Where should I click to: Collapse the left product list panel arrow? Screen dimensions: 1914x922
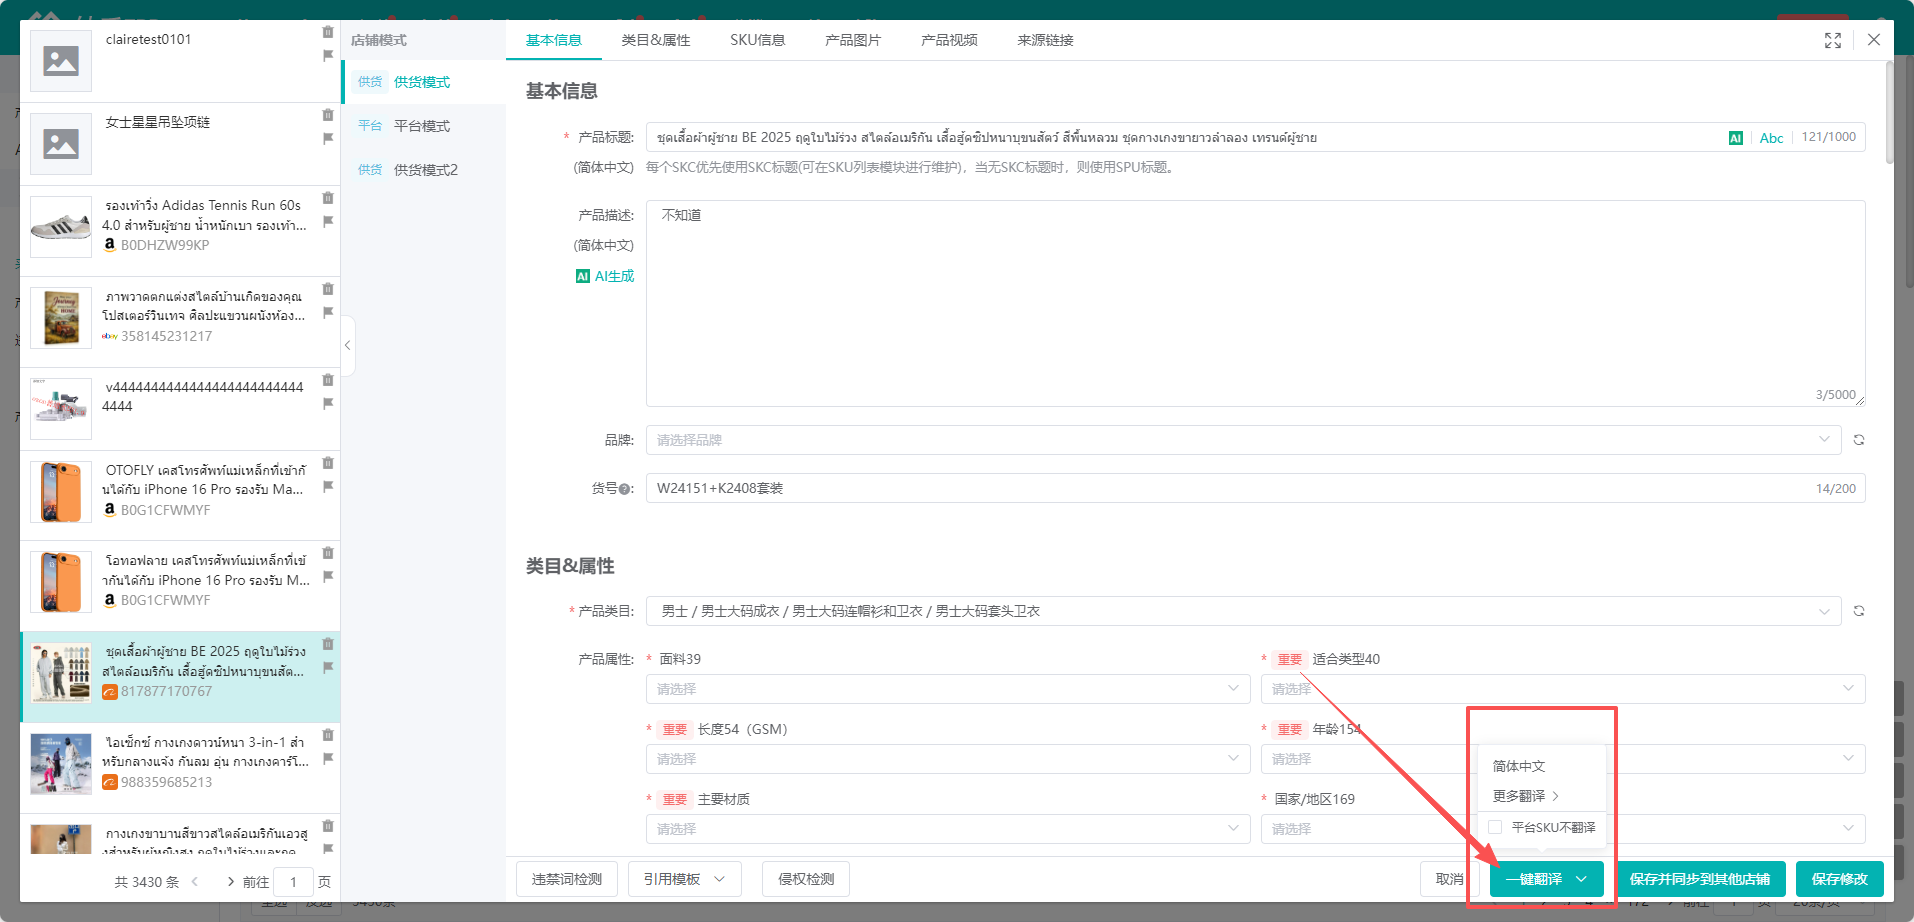click(347, 345)
